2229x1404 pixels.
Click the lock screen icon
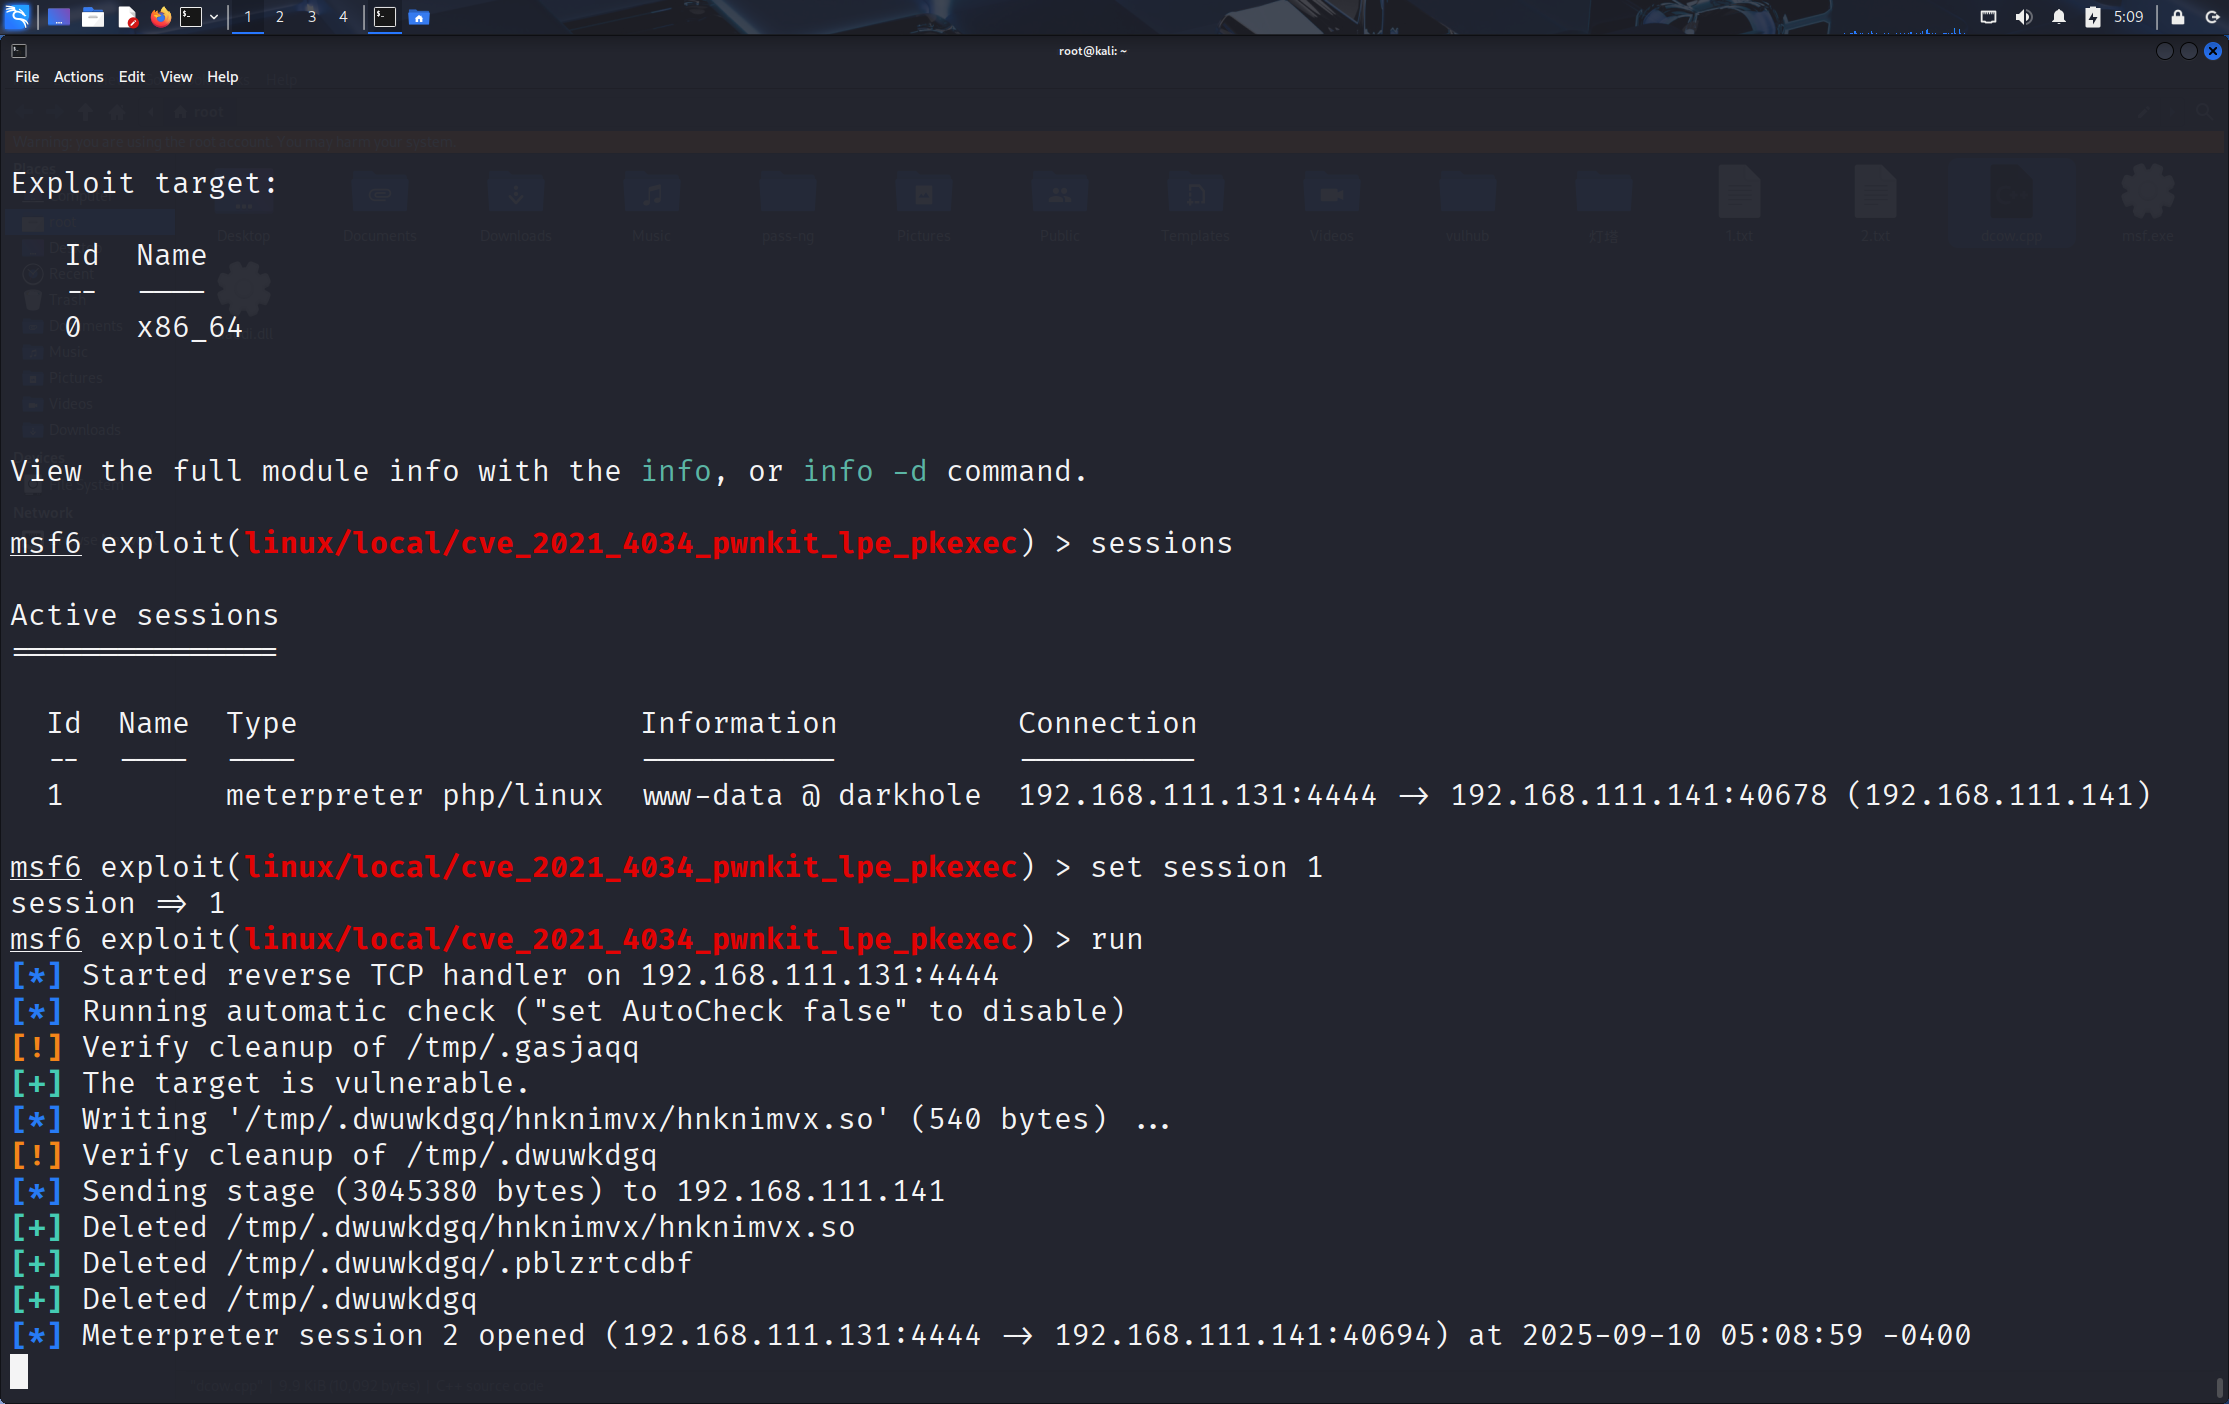2177,17
